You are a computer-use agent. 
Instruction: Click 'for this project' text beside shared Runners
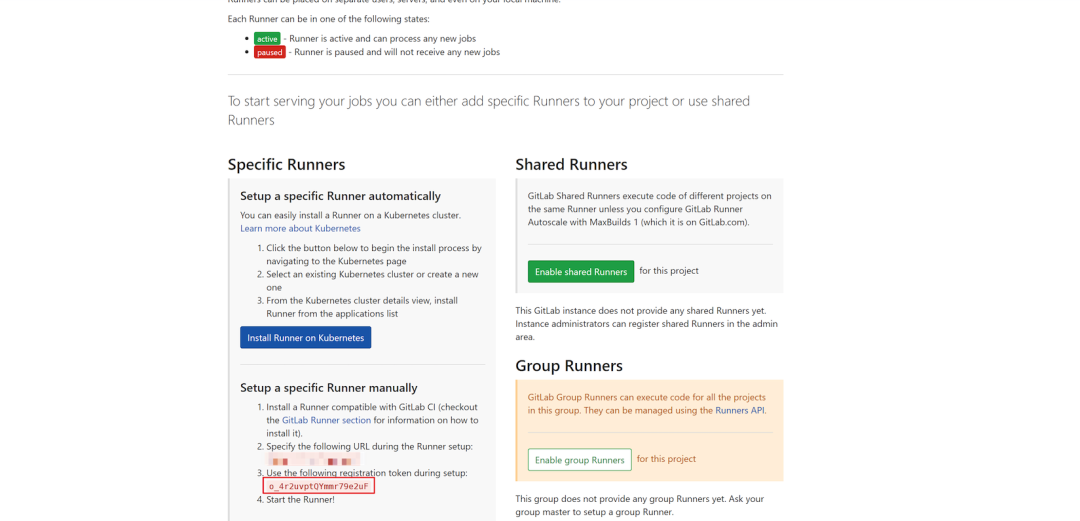(x=669, y=271)
